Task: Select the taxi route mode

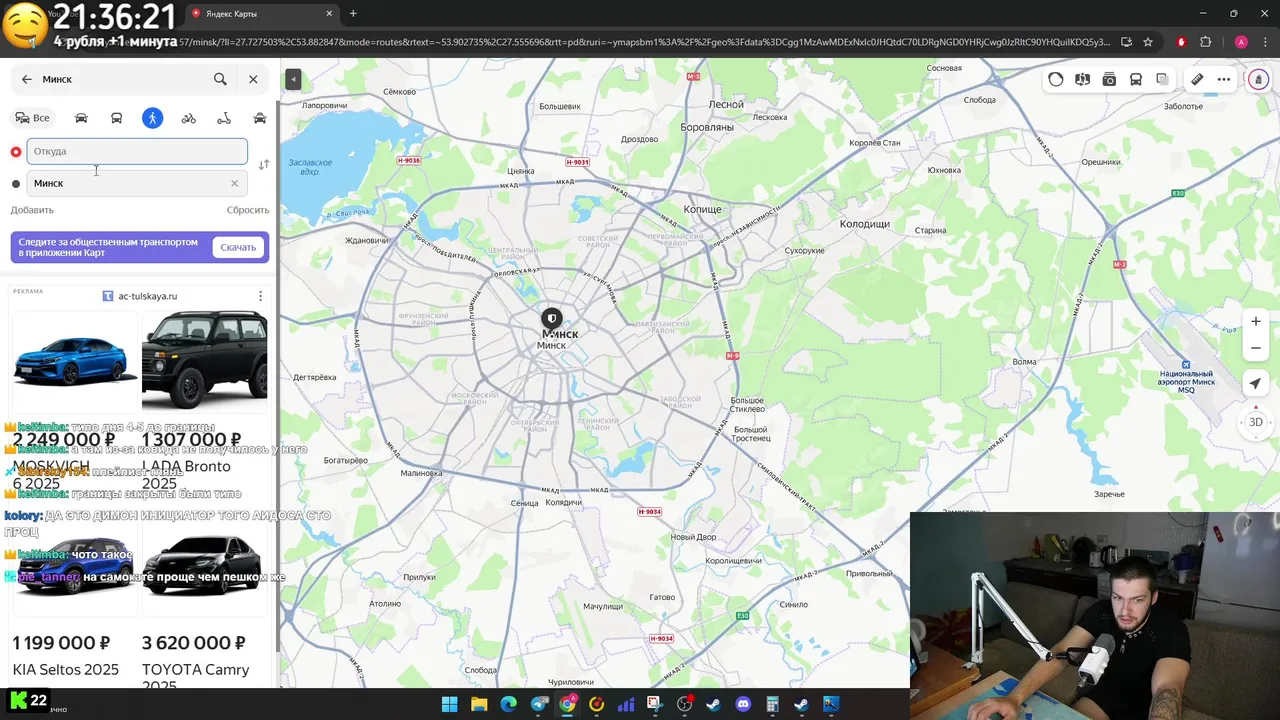Action: (x=260, y=118)
